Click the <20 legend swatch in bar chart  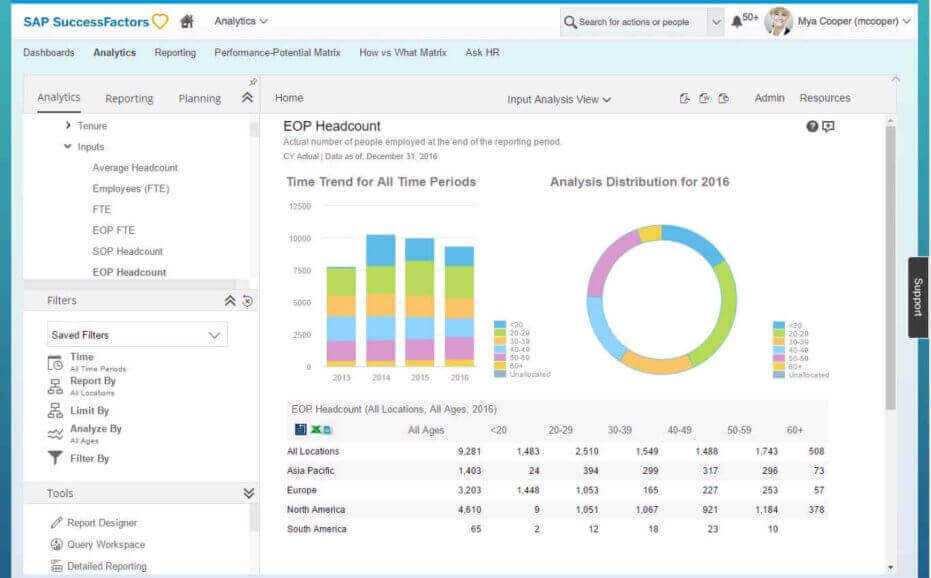(500, 325)
